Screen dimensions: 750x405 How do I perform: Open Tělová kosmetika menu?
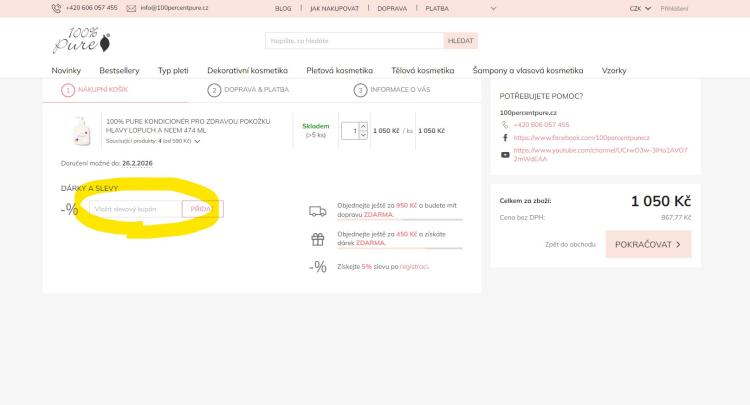(423, 70)
